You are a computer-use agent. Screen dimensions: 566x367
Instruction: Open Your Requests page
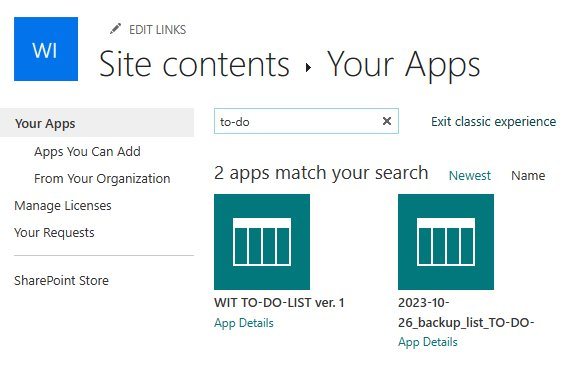[x=54, y=233]
